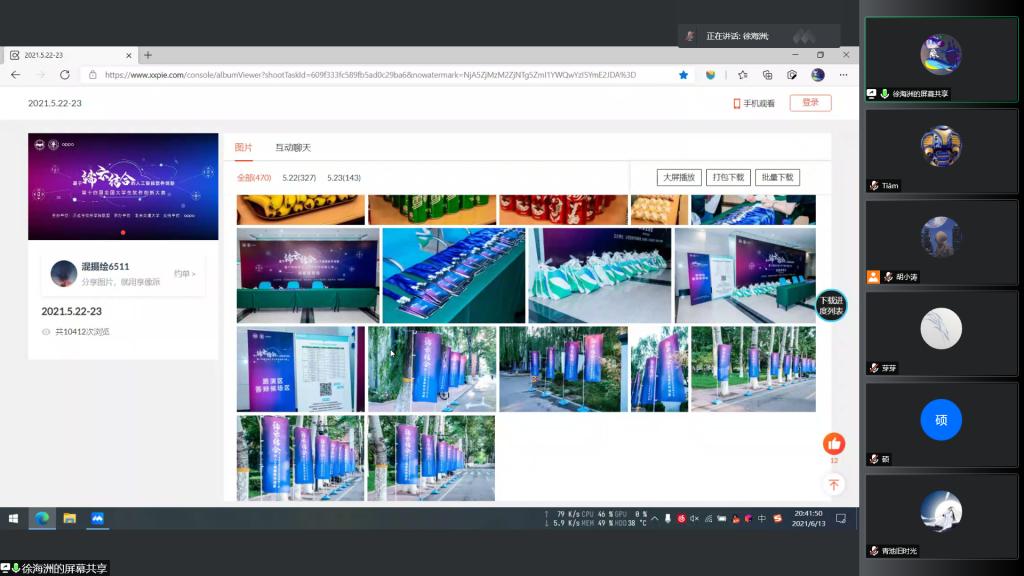
Task: Expand the hidden system tray icons
Action: point(655,518)
